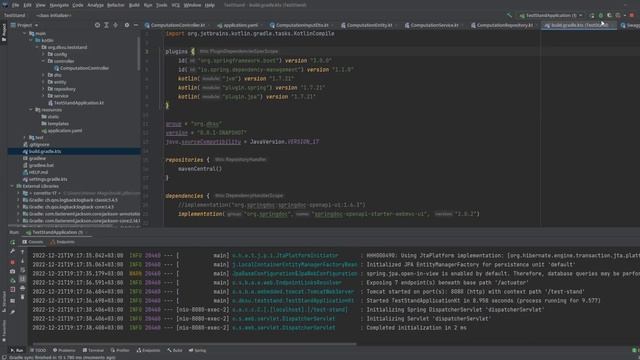
Task: Click the debug bug icon in top toolbar
Action: 601,16
